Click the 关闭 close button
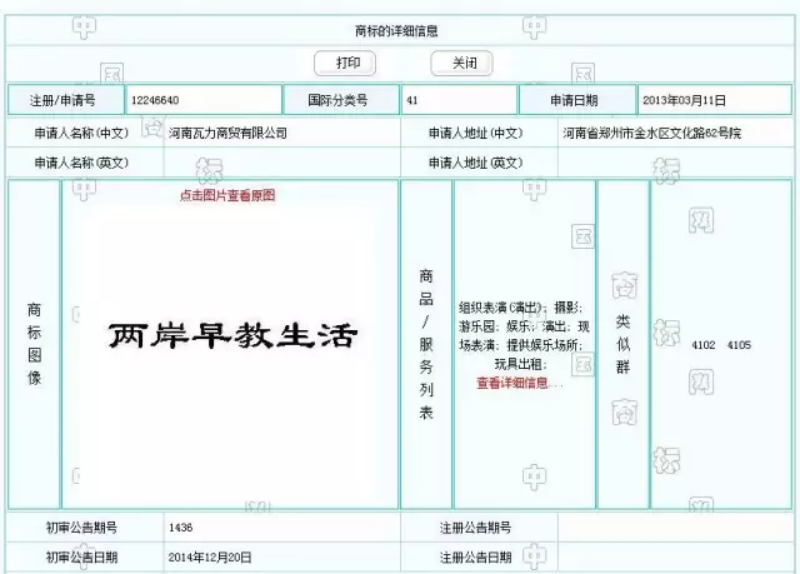 coord(462,63)
